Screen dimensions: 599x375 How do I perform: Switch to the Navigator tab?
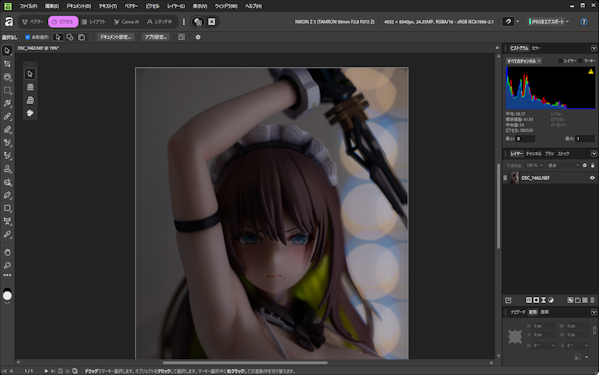pos(518,312)
